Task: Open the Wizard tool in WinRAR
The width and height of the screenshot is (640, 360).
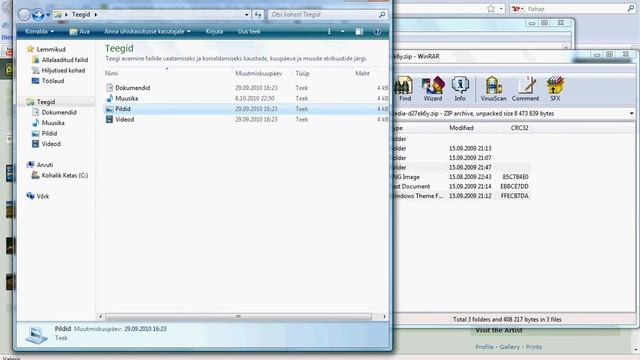Action: pos(433,89)
